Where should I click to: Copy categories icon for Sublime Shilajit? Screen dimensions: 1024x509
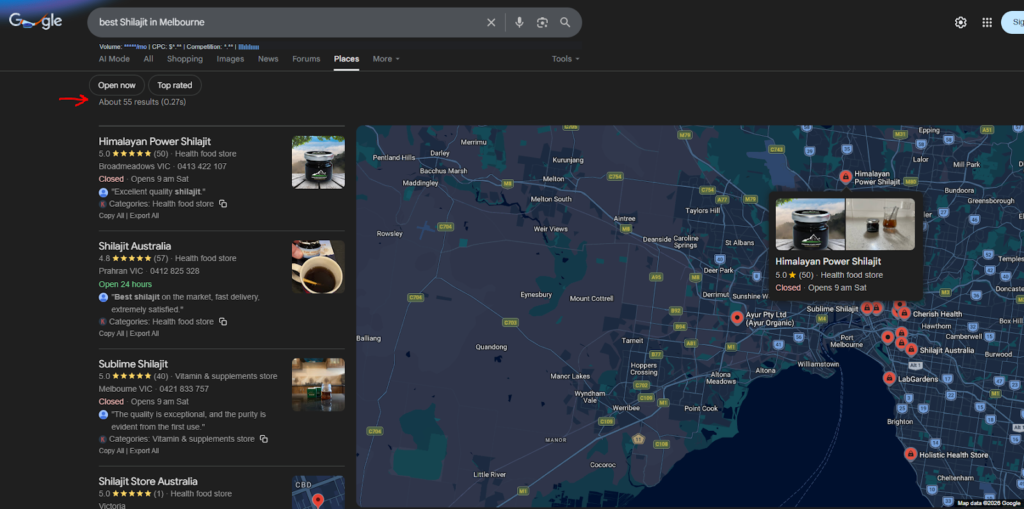(x=264, y=439)
